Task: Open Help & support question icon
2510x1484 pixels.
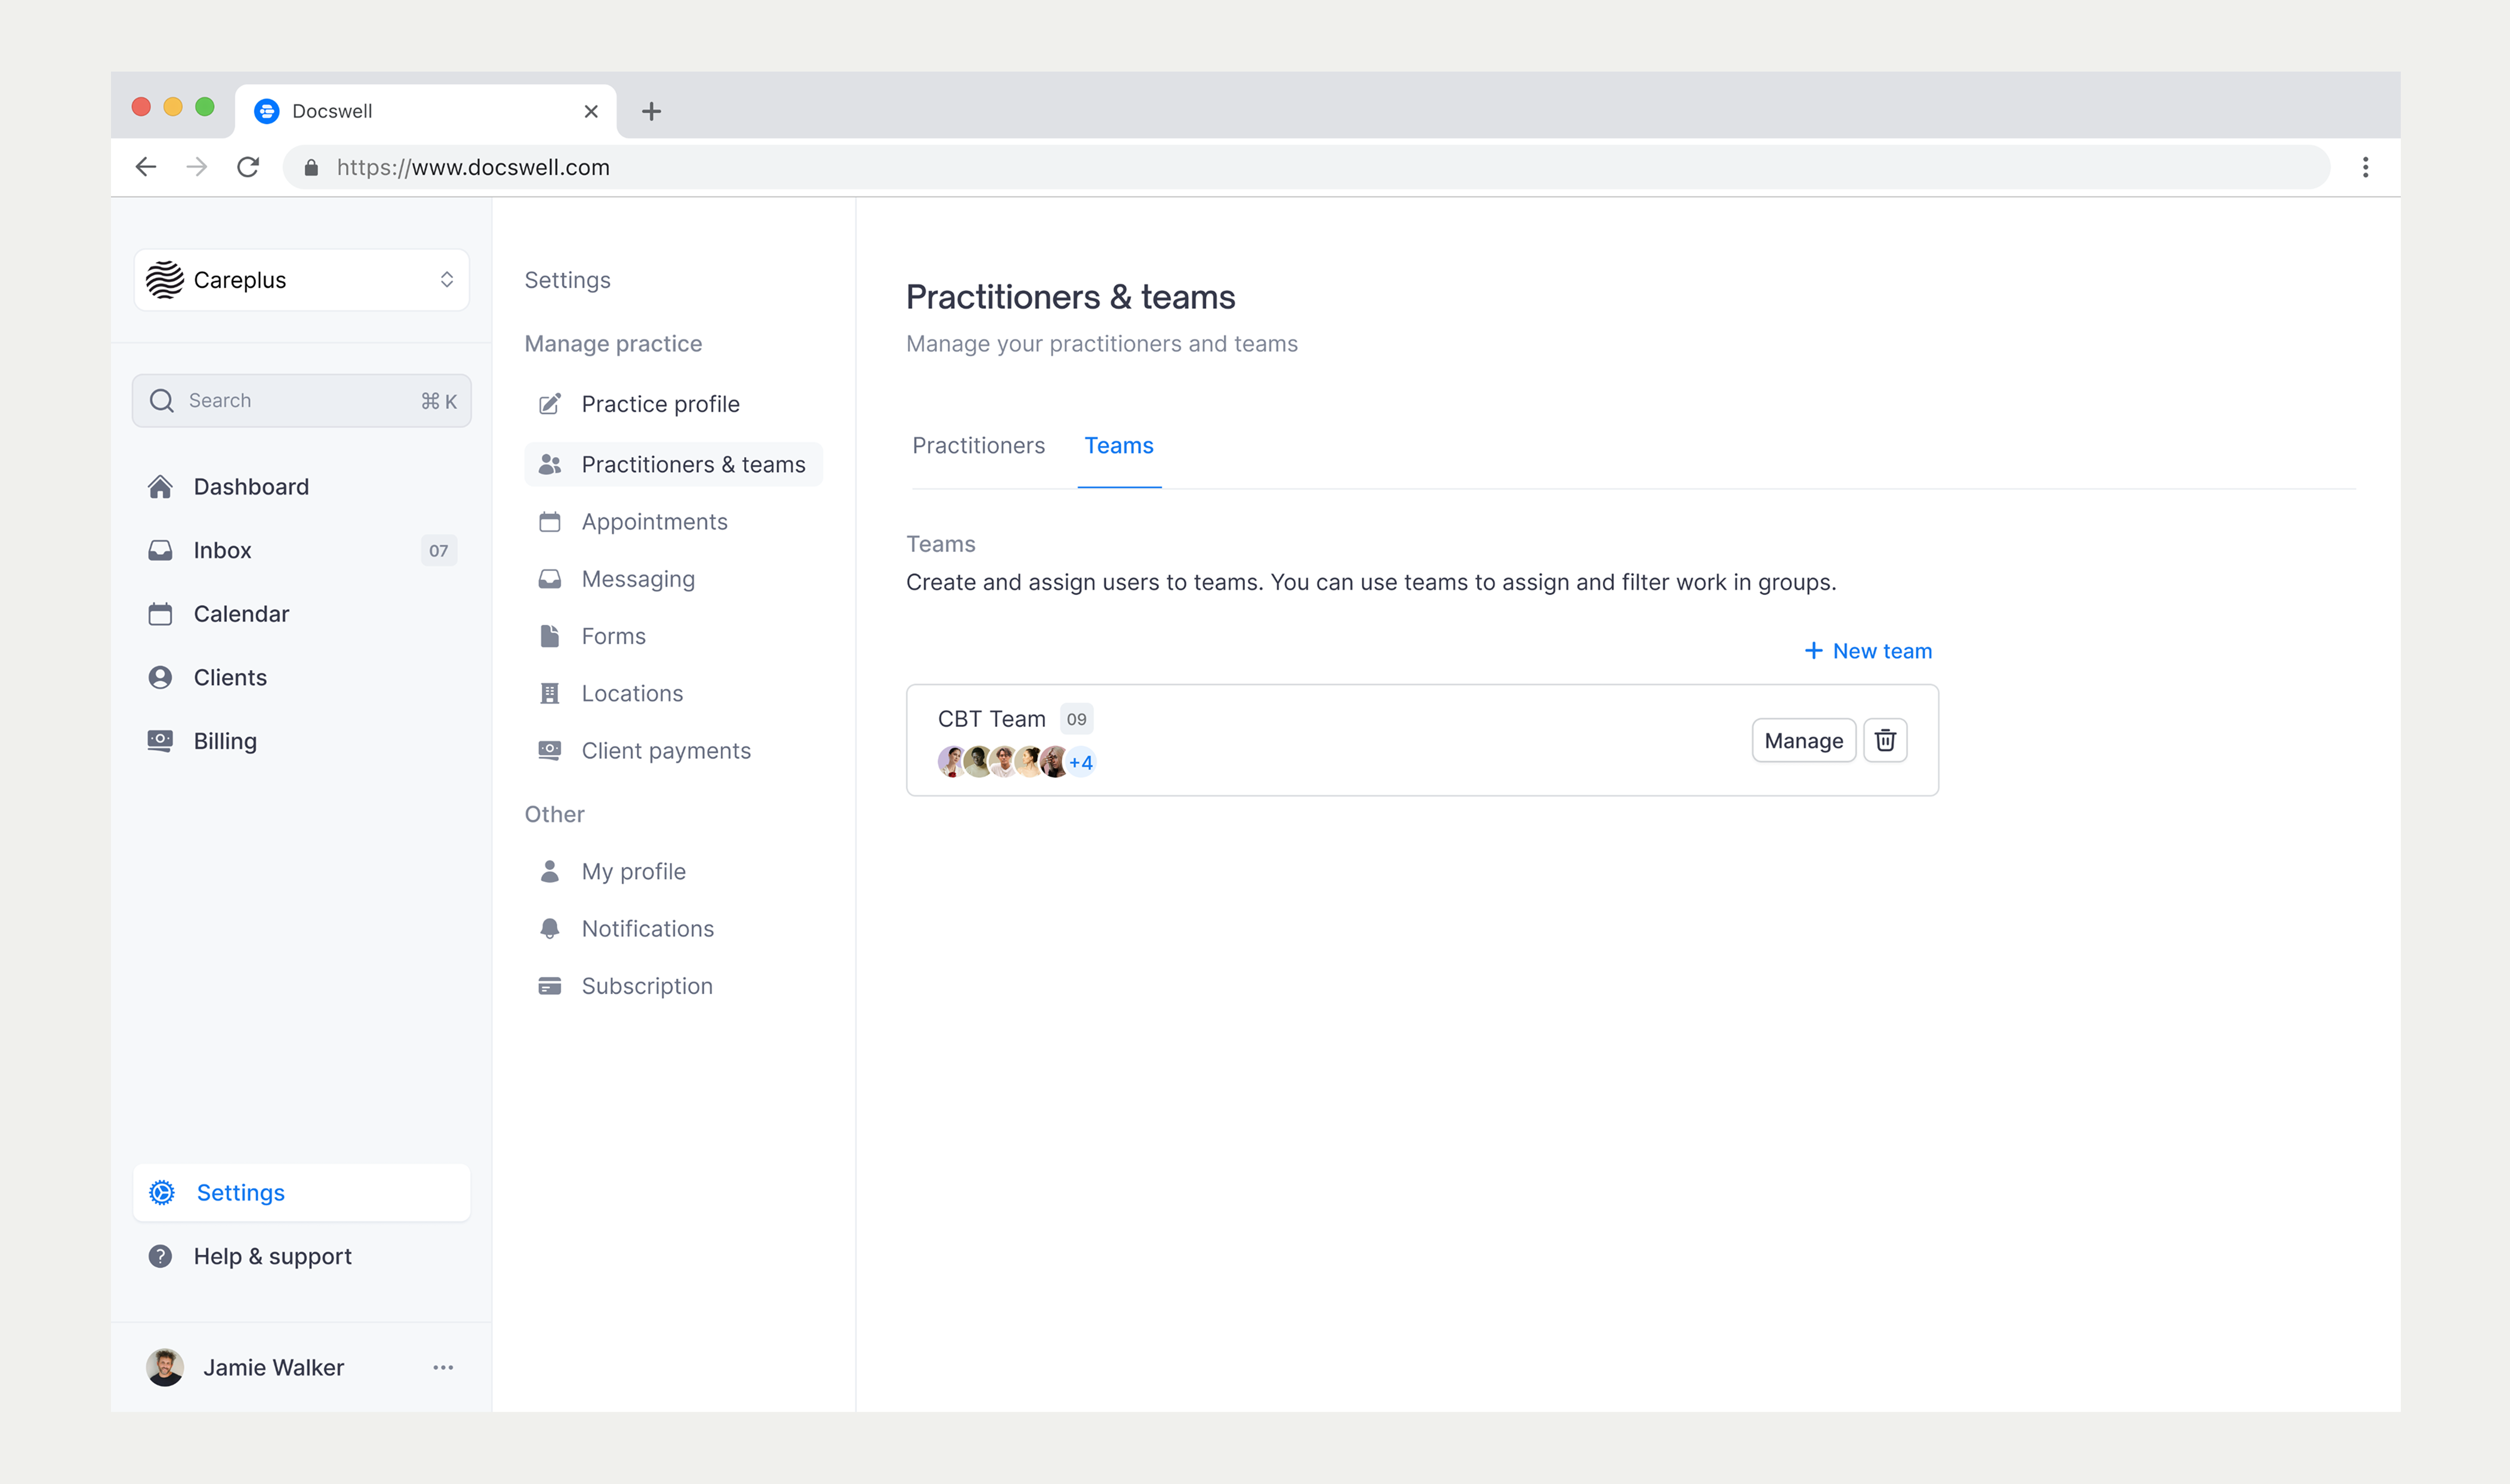Action: 160,1256
